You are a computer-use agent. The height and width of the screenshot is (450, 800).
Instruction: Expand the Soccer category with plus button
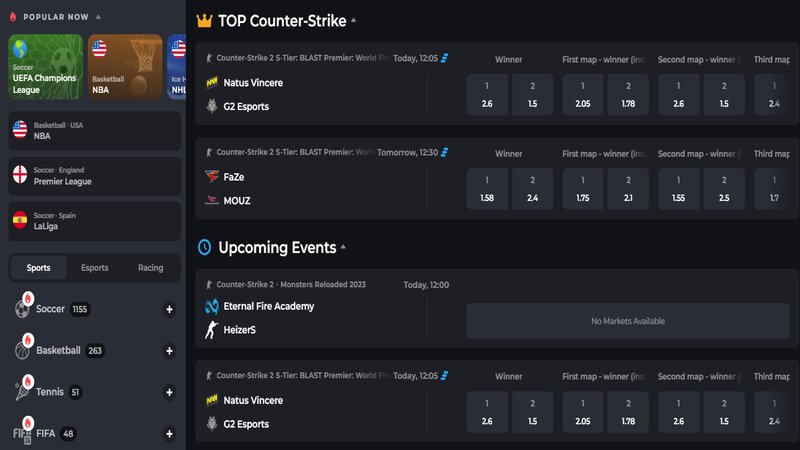click(169, 309)
